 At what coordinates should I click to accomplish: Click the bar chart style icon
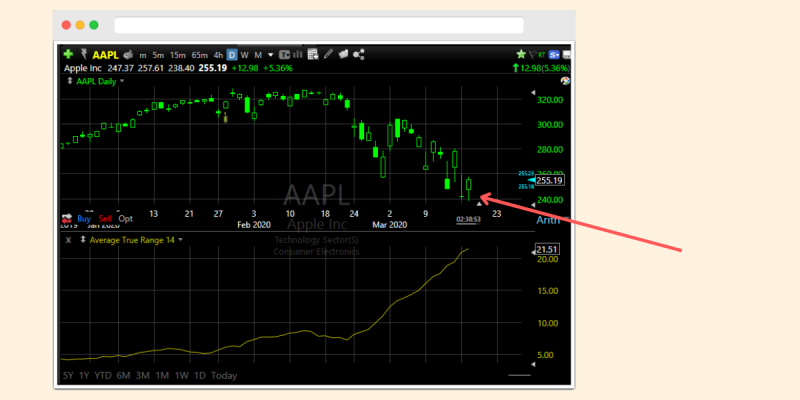tap(298, 55)
